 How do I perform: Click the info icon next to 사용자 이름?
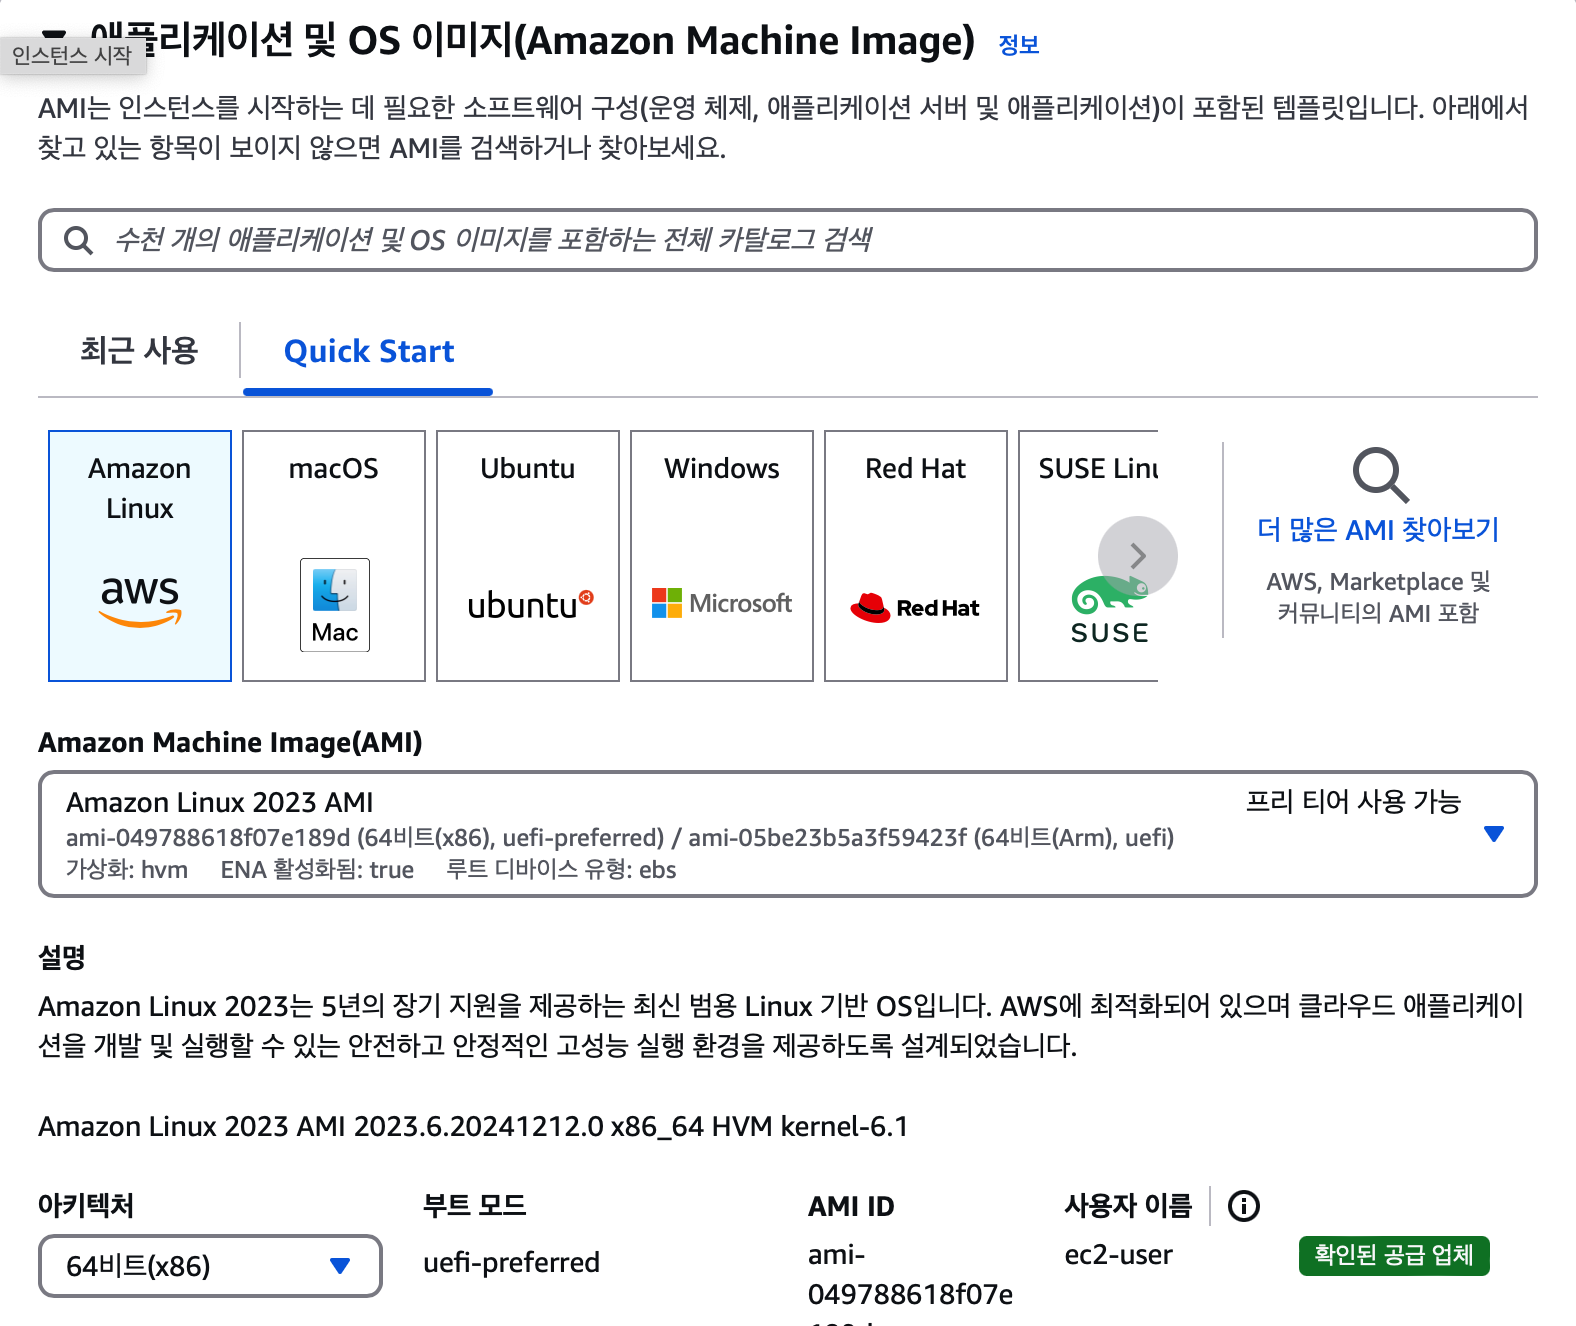pos(1243,1206)
